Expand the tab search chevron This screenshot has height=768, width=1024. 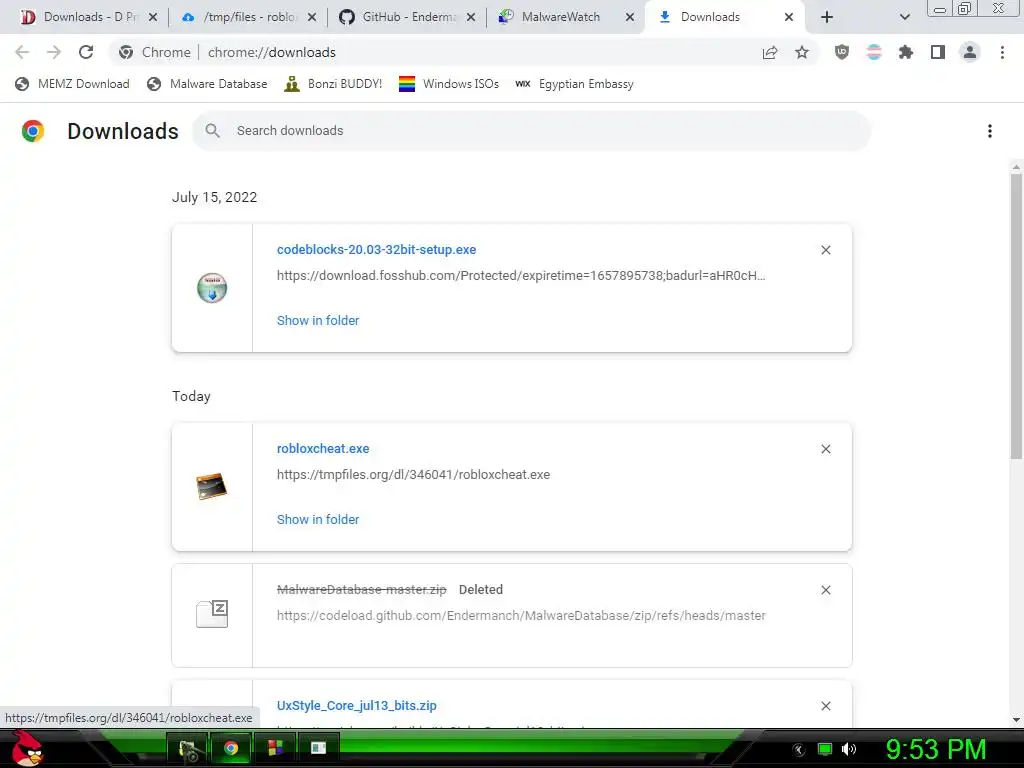[x=904, y=17]
